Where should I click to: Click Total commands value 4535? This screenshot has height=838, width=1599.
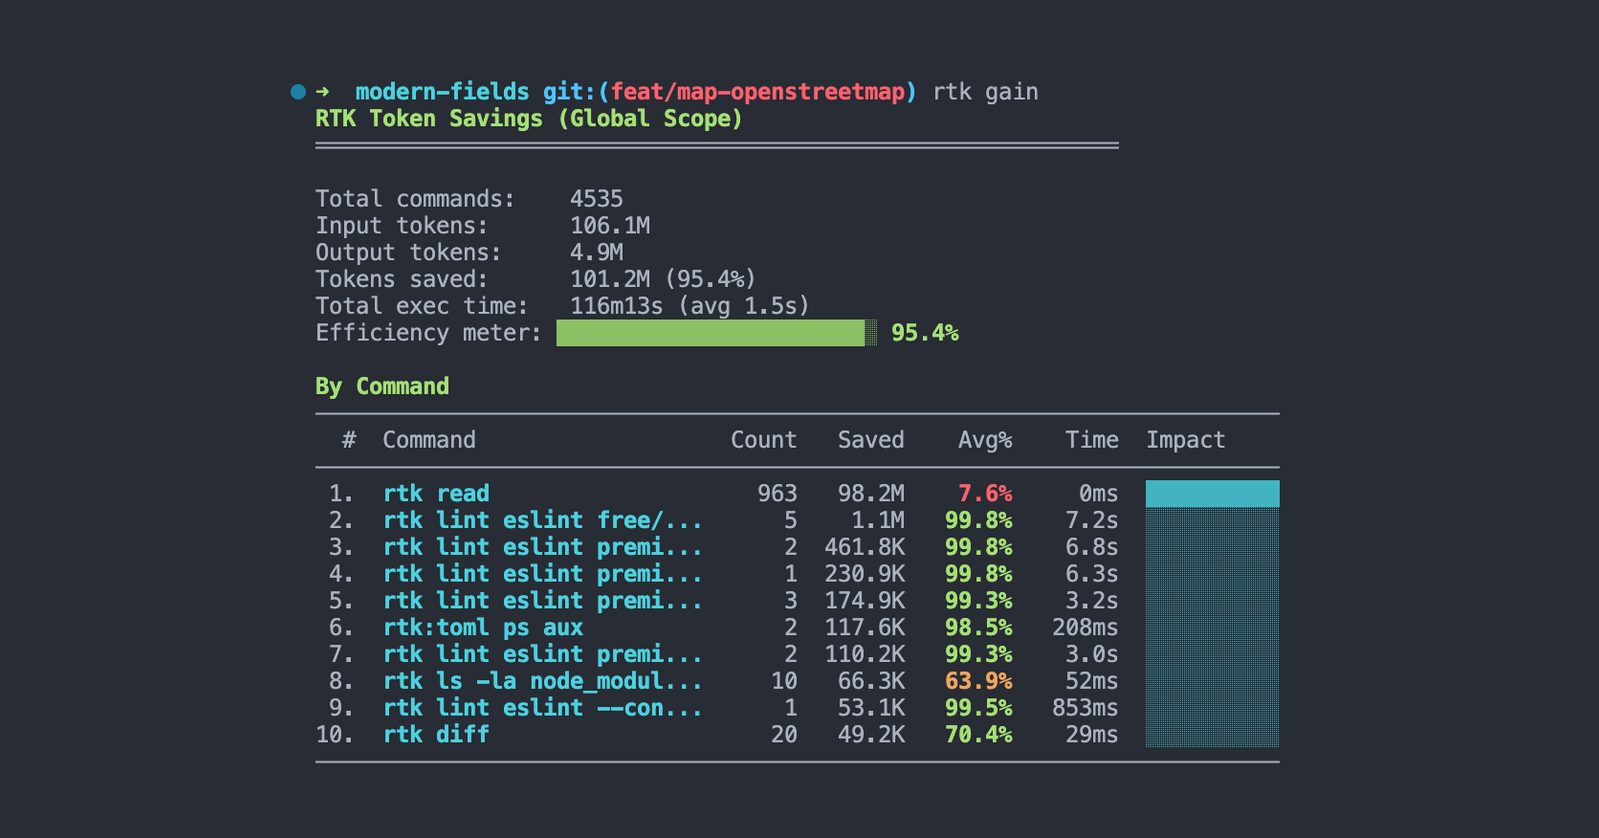(596, 199)
